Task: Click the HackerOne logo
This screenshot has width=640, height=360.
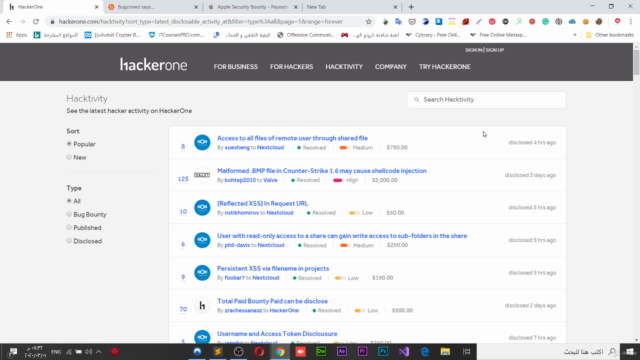Action: pos(153,64)
